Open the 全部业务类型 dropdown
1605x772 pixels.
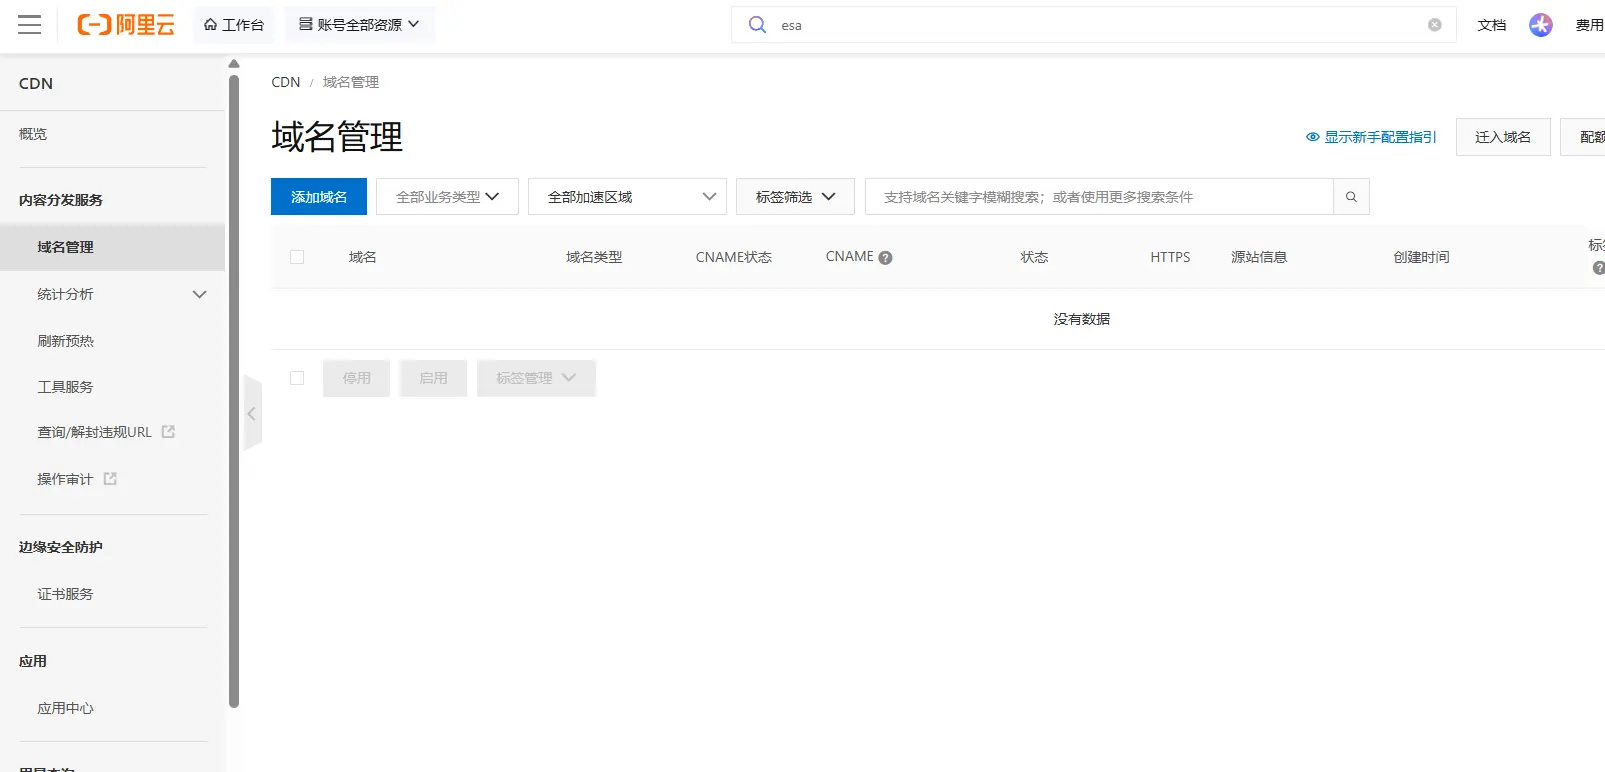447,197
